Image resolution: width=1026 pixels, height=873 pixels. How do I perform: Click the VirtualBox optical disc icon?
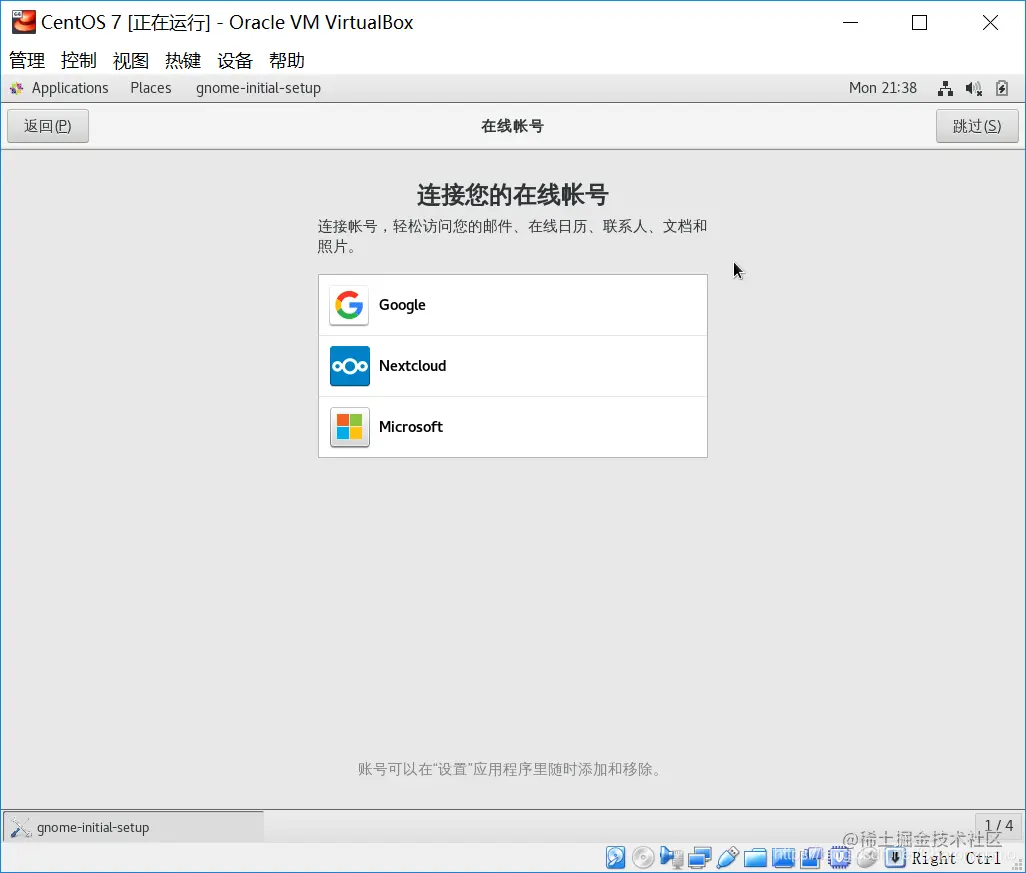[643, 857]
